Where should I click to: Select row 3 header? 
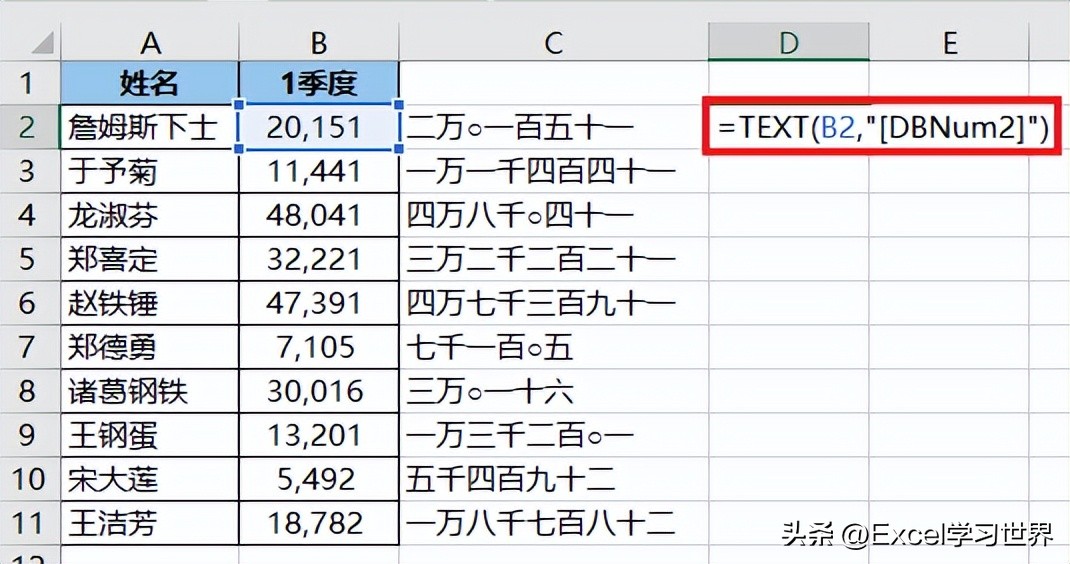[30, 171]
